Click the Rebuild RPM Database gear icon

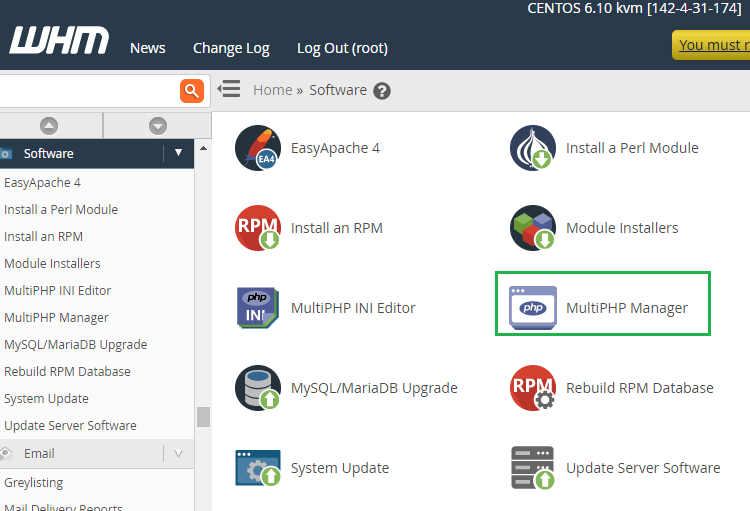(x=533, y=388)
